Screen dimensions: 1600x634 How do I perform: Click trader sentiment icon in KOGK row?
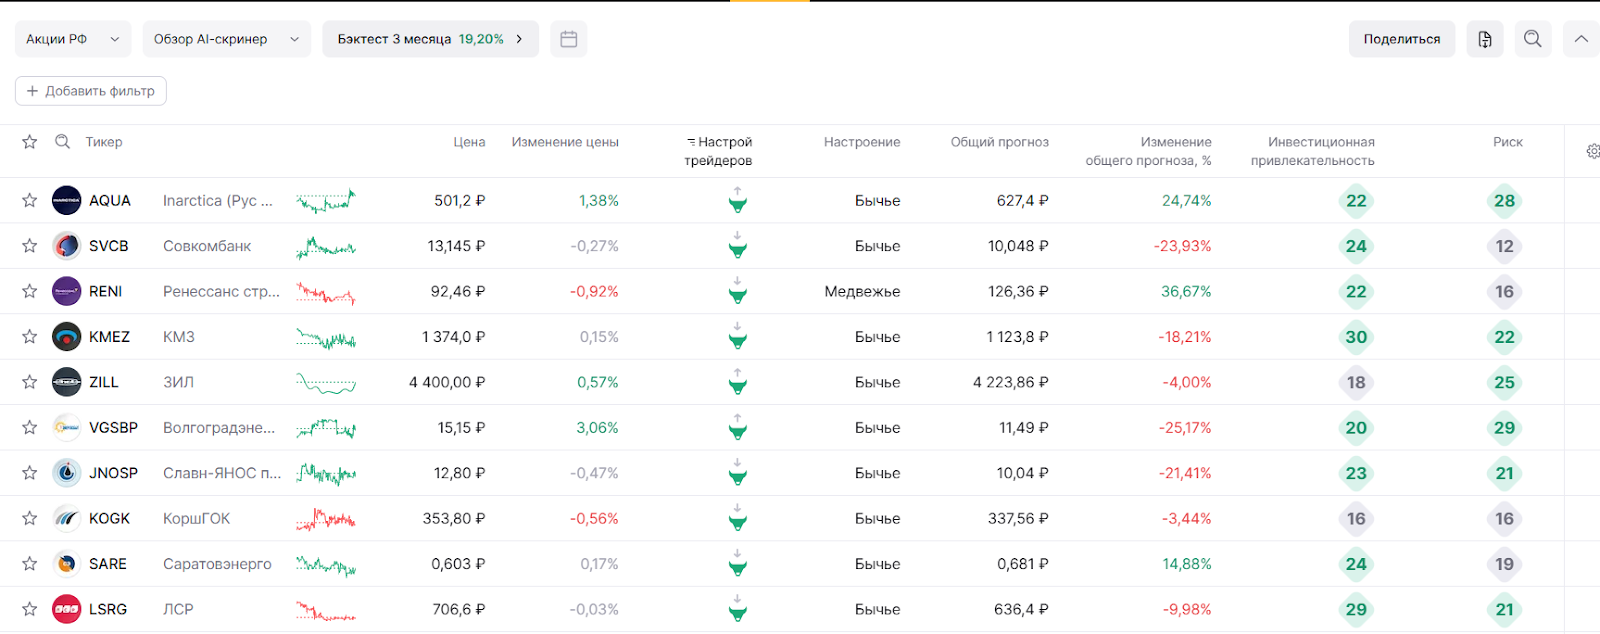click(737, 518)
